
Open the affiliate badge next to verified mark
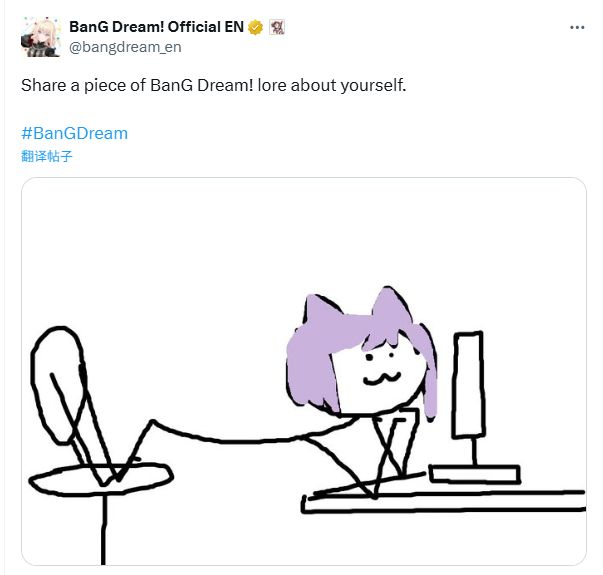[277, 27]
